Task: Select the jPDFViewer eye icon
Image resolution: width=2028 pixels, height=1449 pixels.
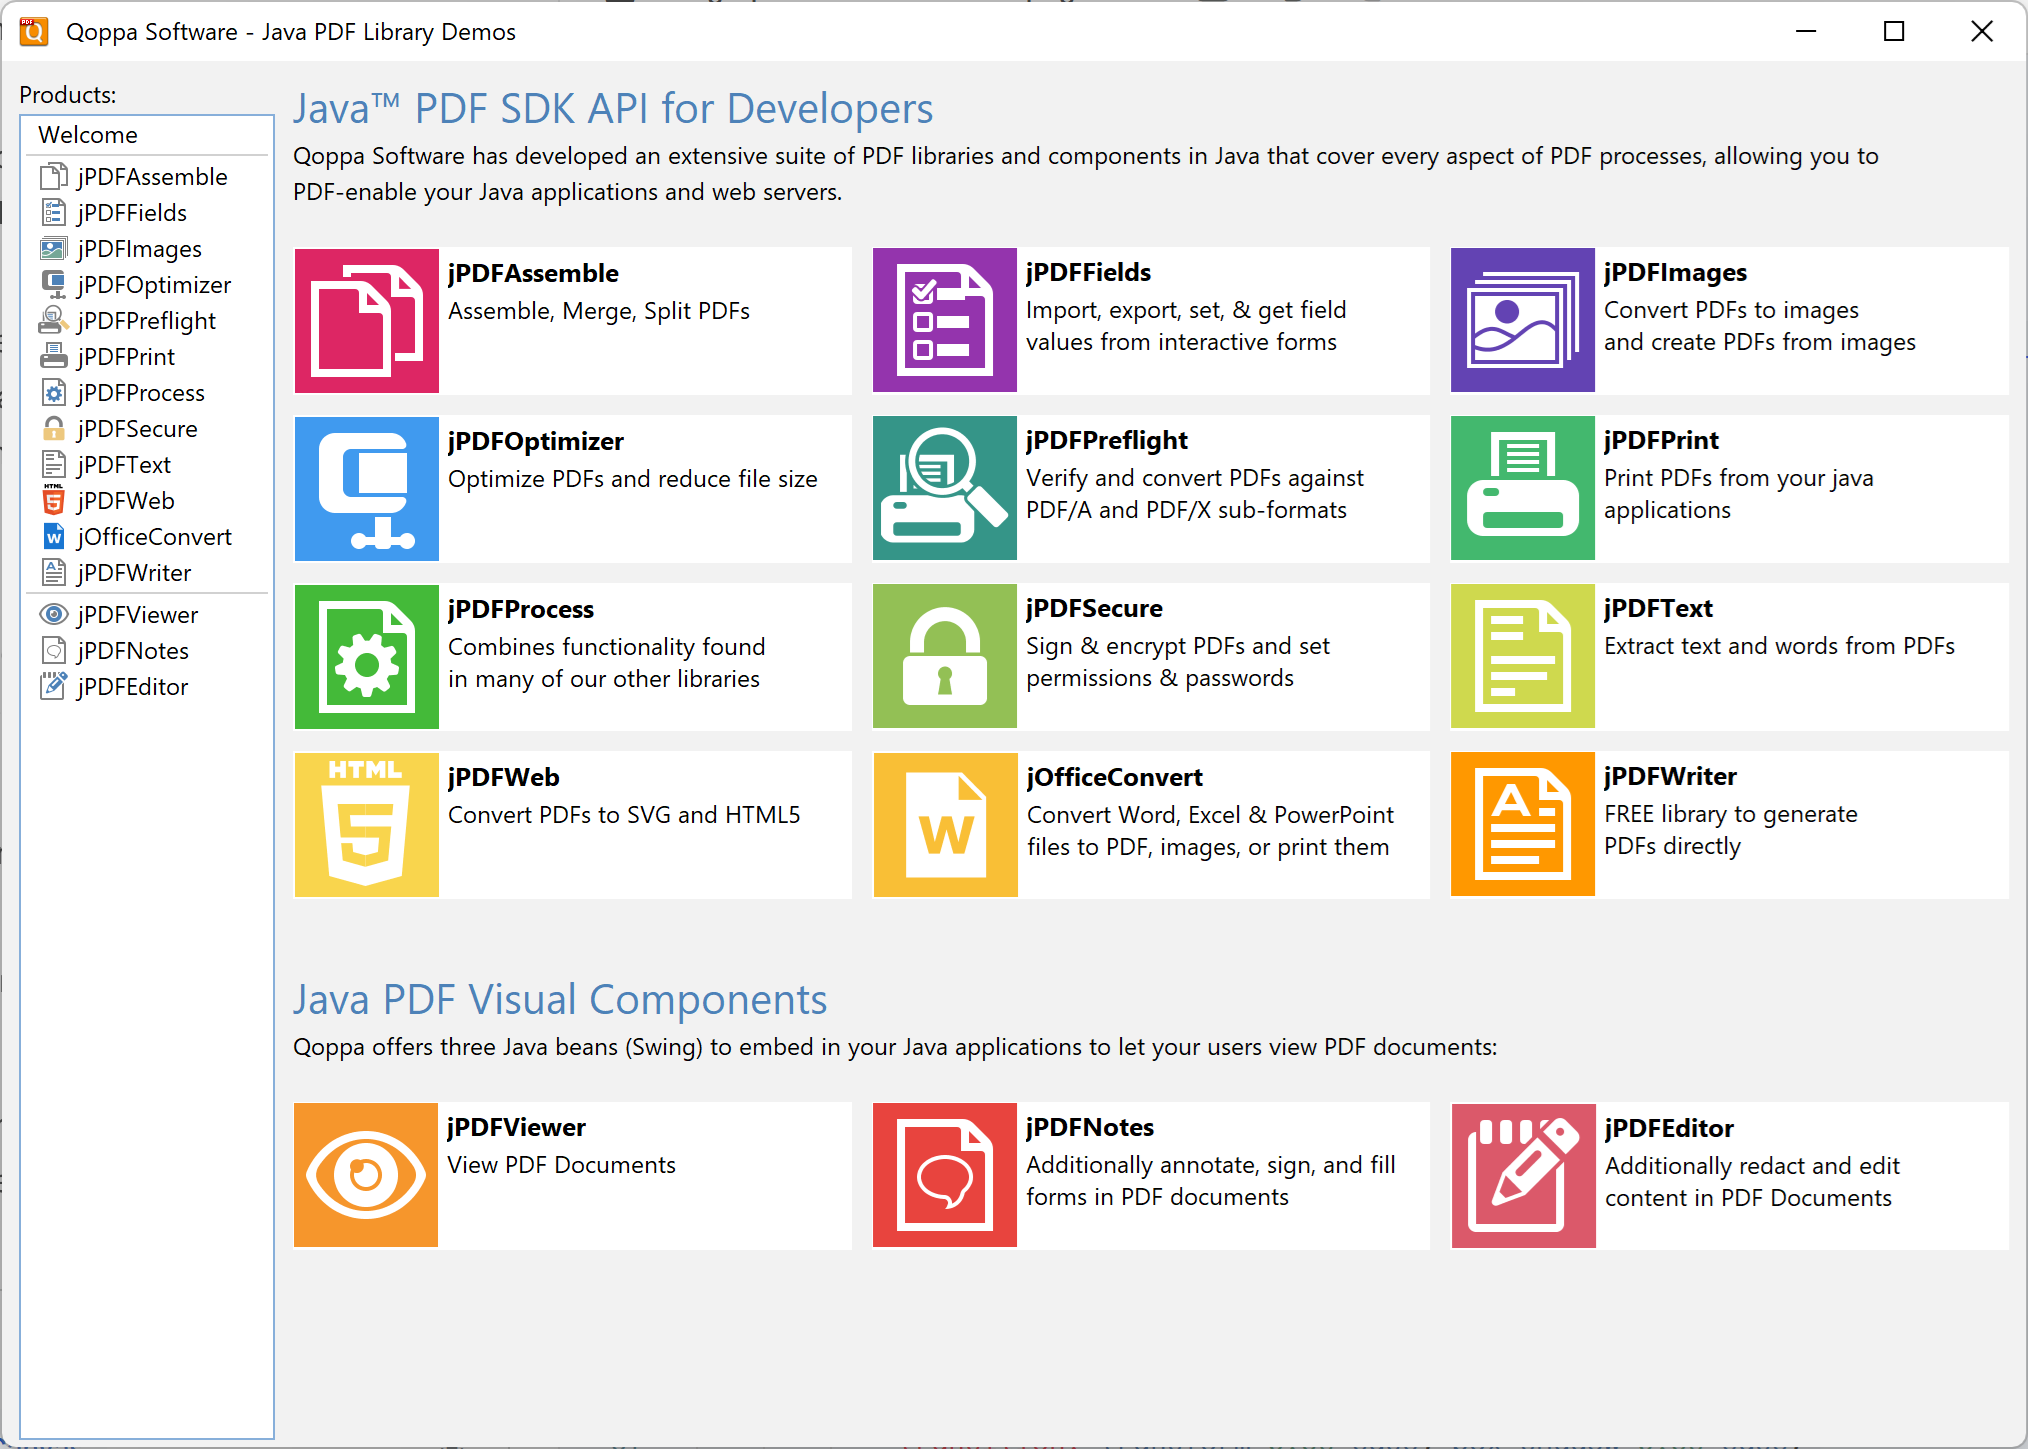Action: pos(365,1175)
